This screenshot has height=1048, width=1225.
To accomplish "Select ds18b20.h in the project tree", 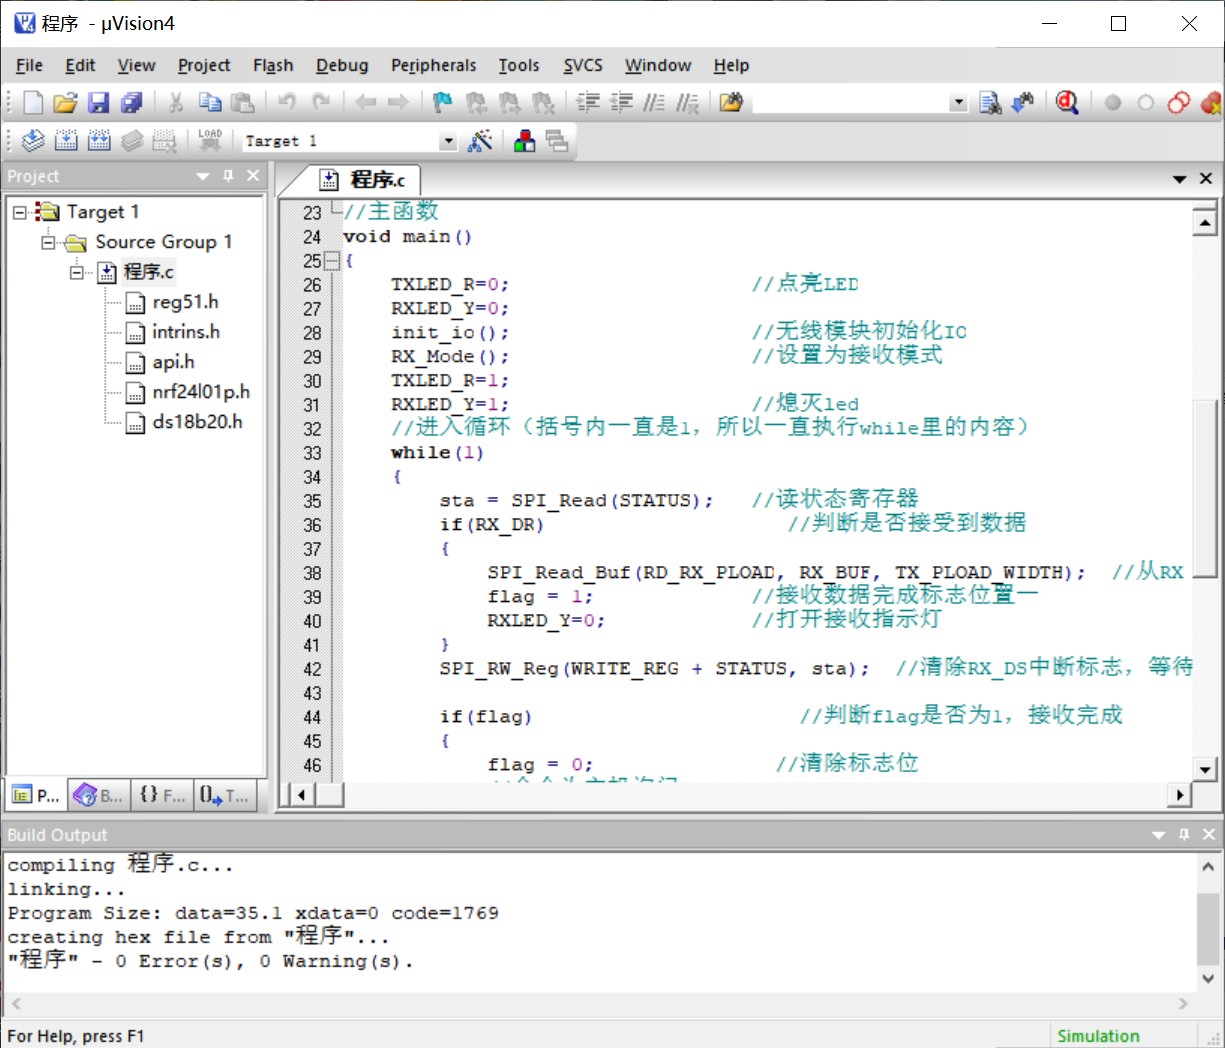I will [x=197, y=422].
